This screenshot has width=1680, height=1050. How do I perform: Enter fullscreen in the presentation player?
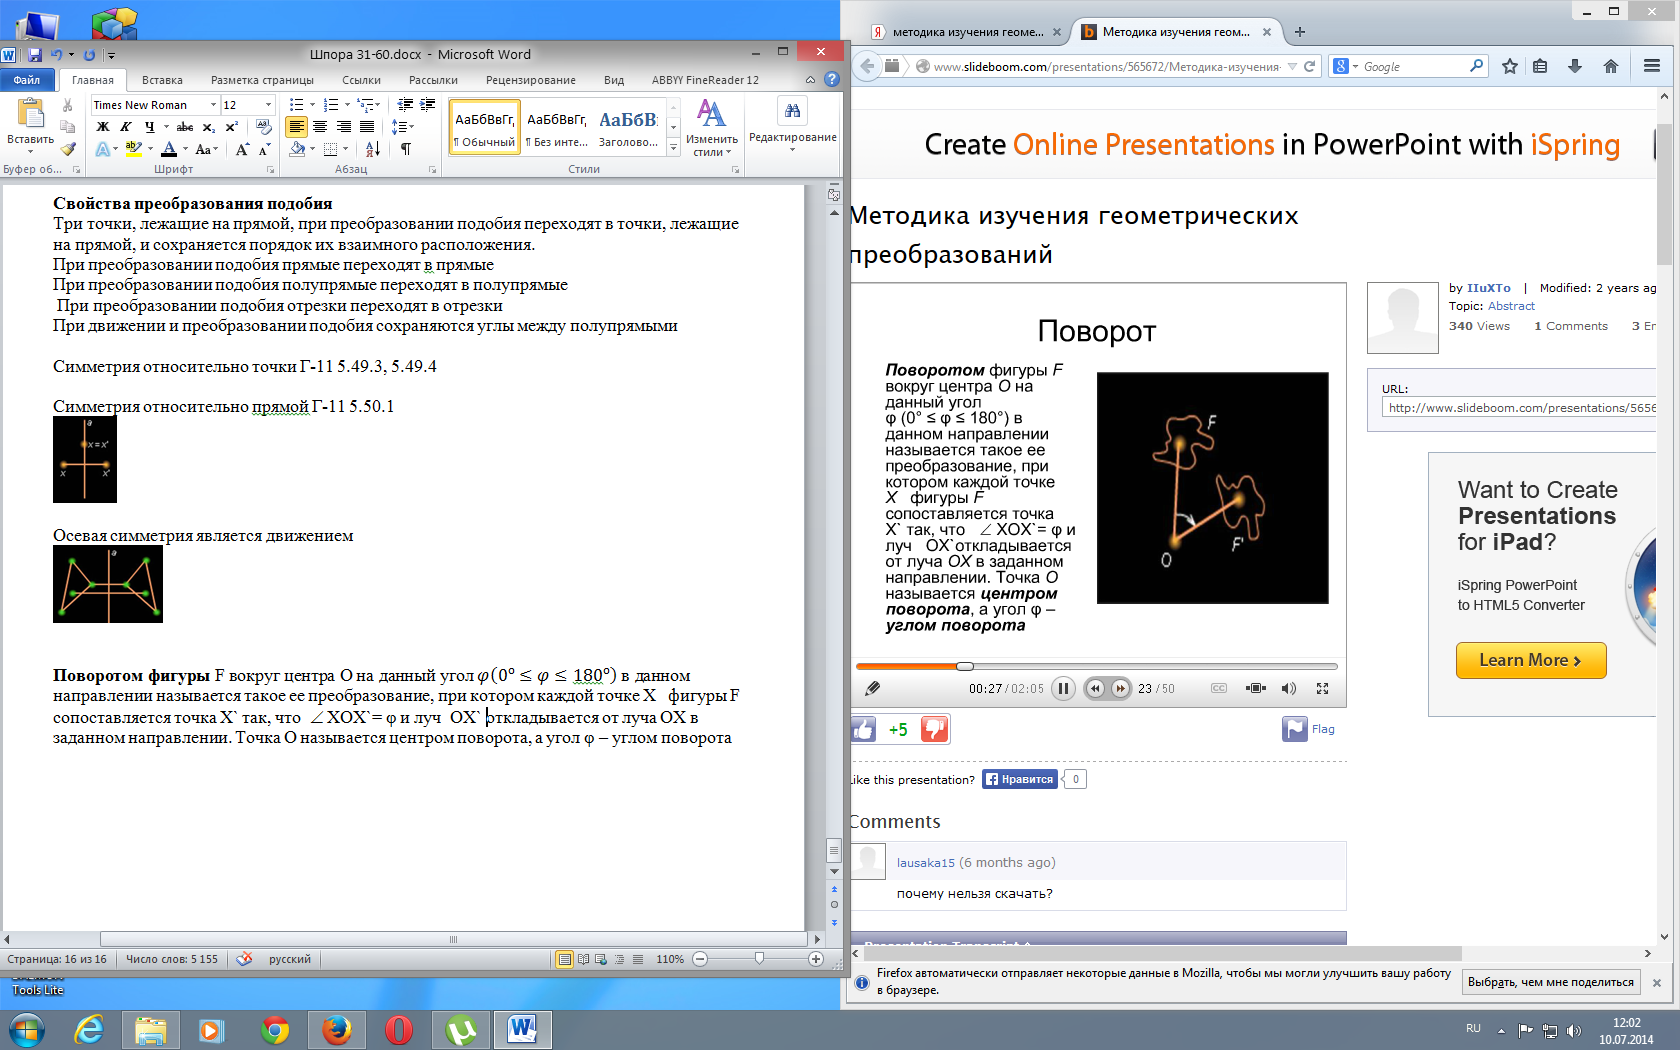click(1322, 688)
